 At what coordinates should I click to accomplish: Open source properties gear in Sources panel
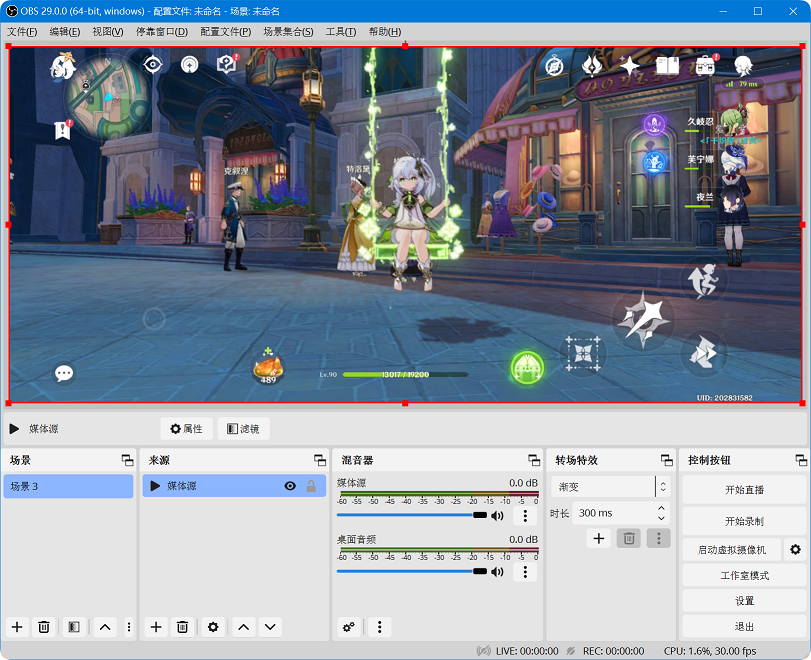[213, 627]
